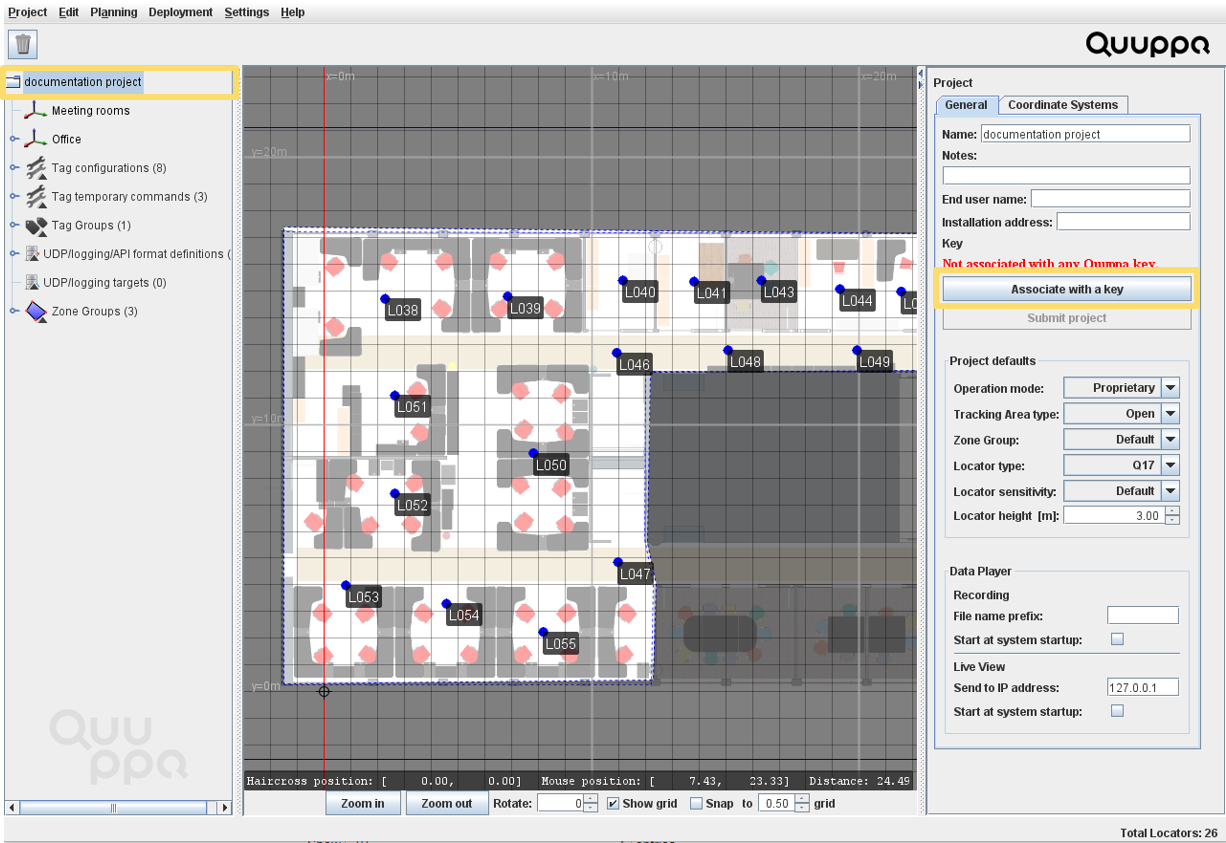Expand the Tag configurations node
The width and height of the screenshot is (1226, 843).
tap(14, 168)
